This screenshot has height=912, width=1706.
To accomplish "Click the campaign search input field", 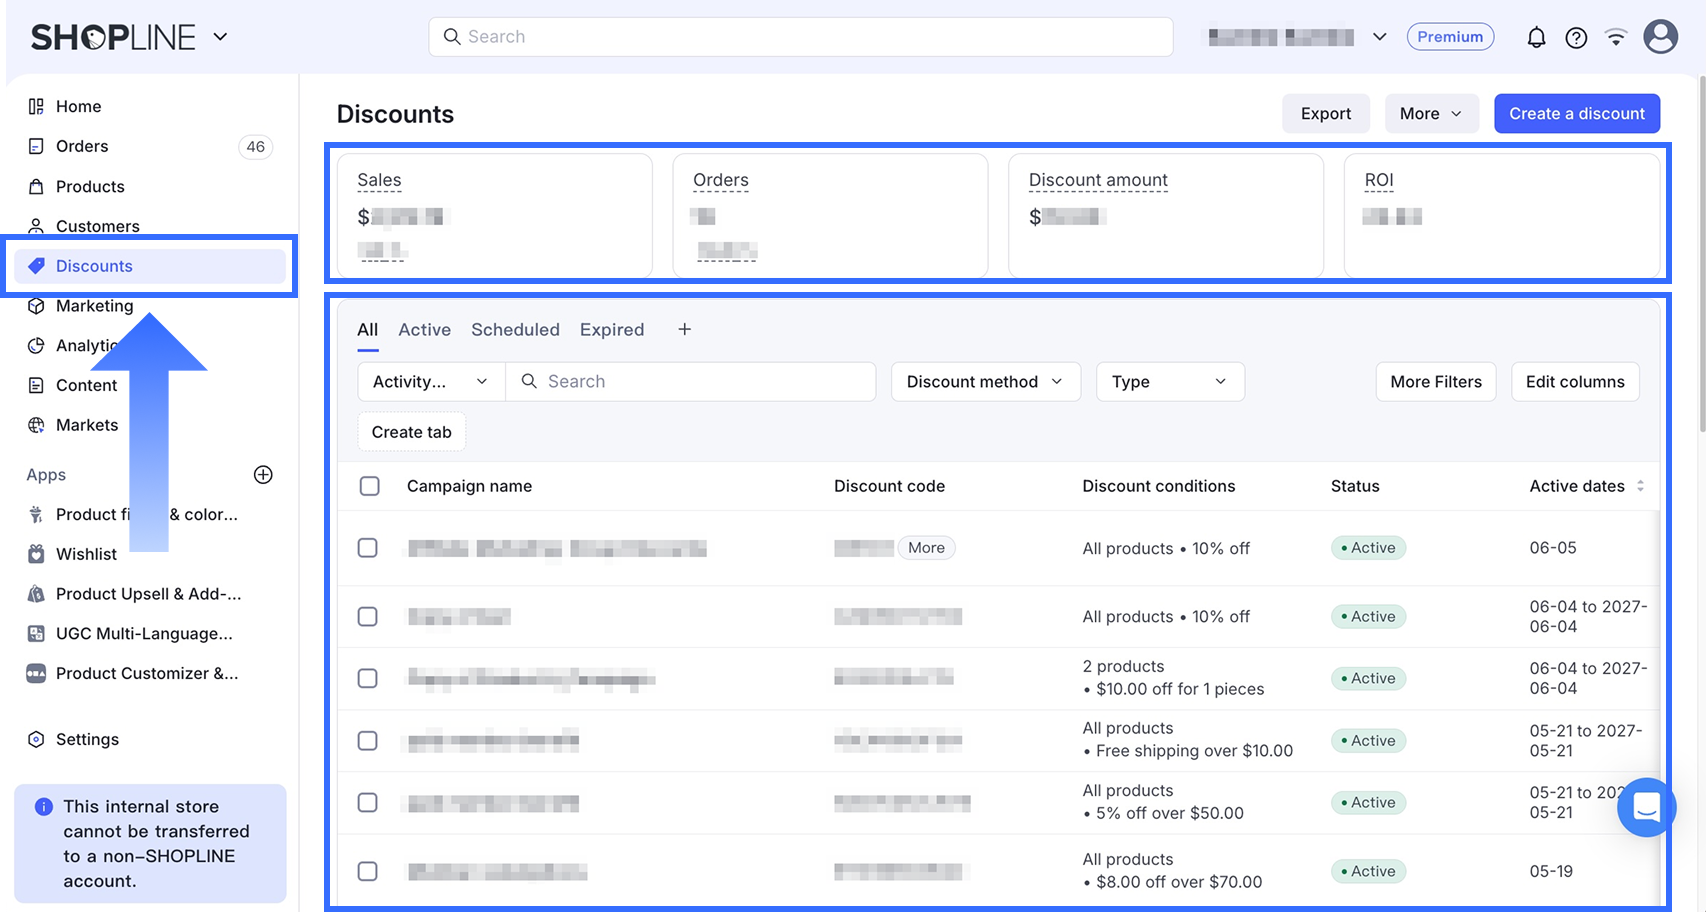I will [x=691, y=382].
